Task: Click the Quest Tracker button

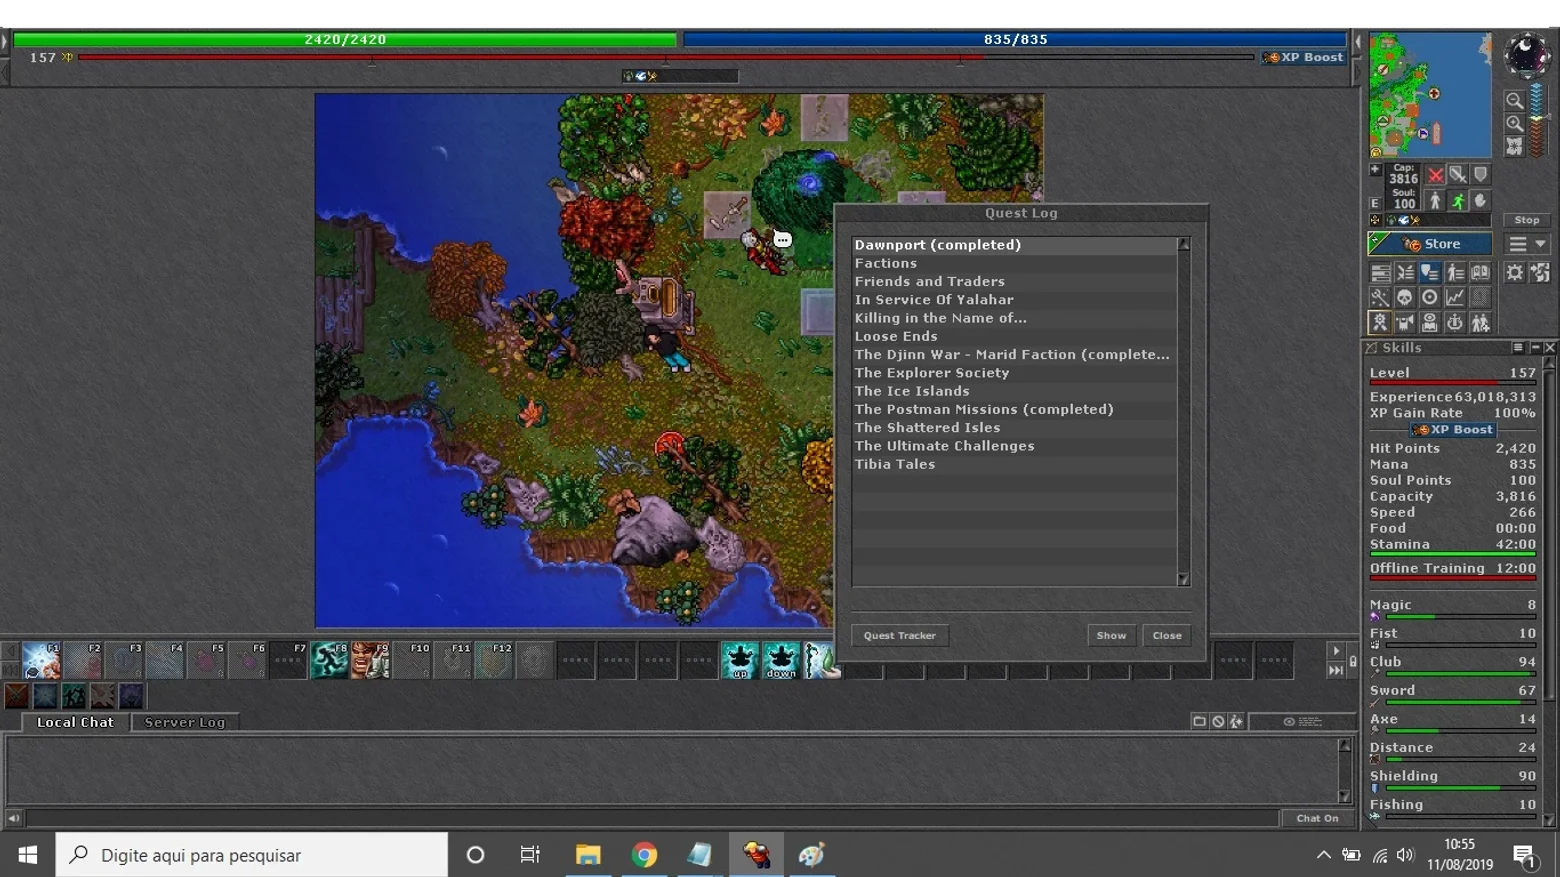Action: pos(900,635)
